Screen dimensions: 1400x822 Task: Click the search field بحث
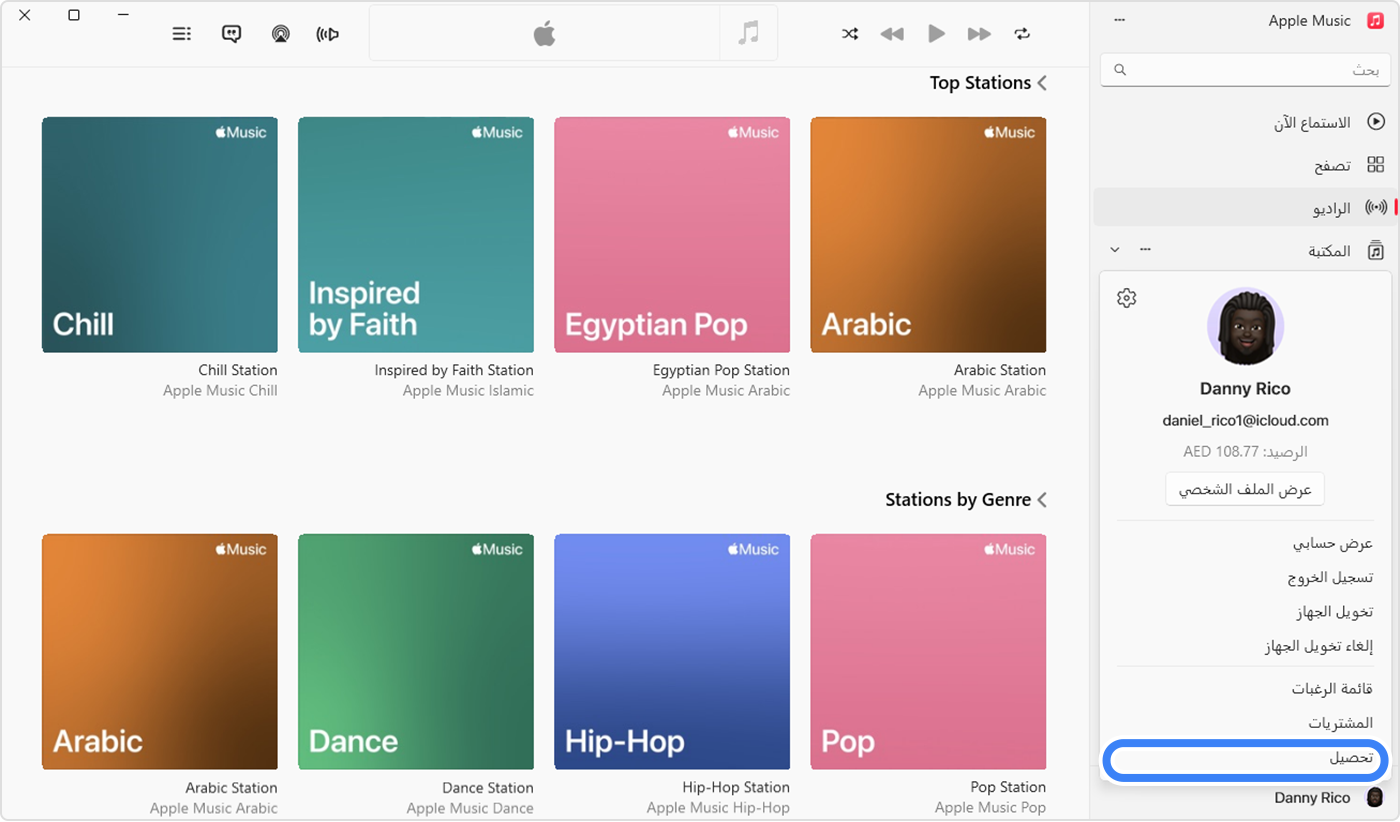pos(1245,70)
